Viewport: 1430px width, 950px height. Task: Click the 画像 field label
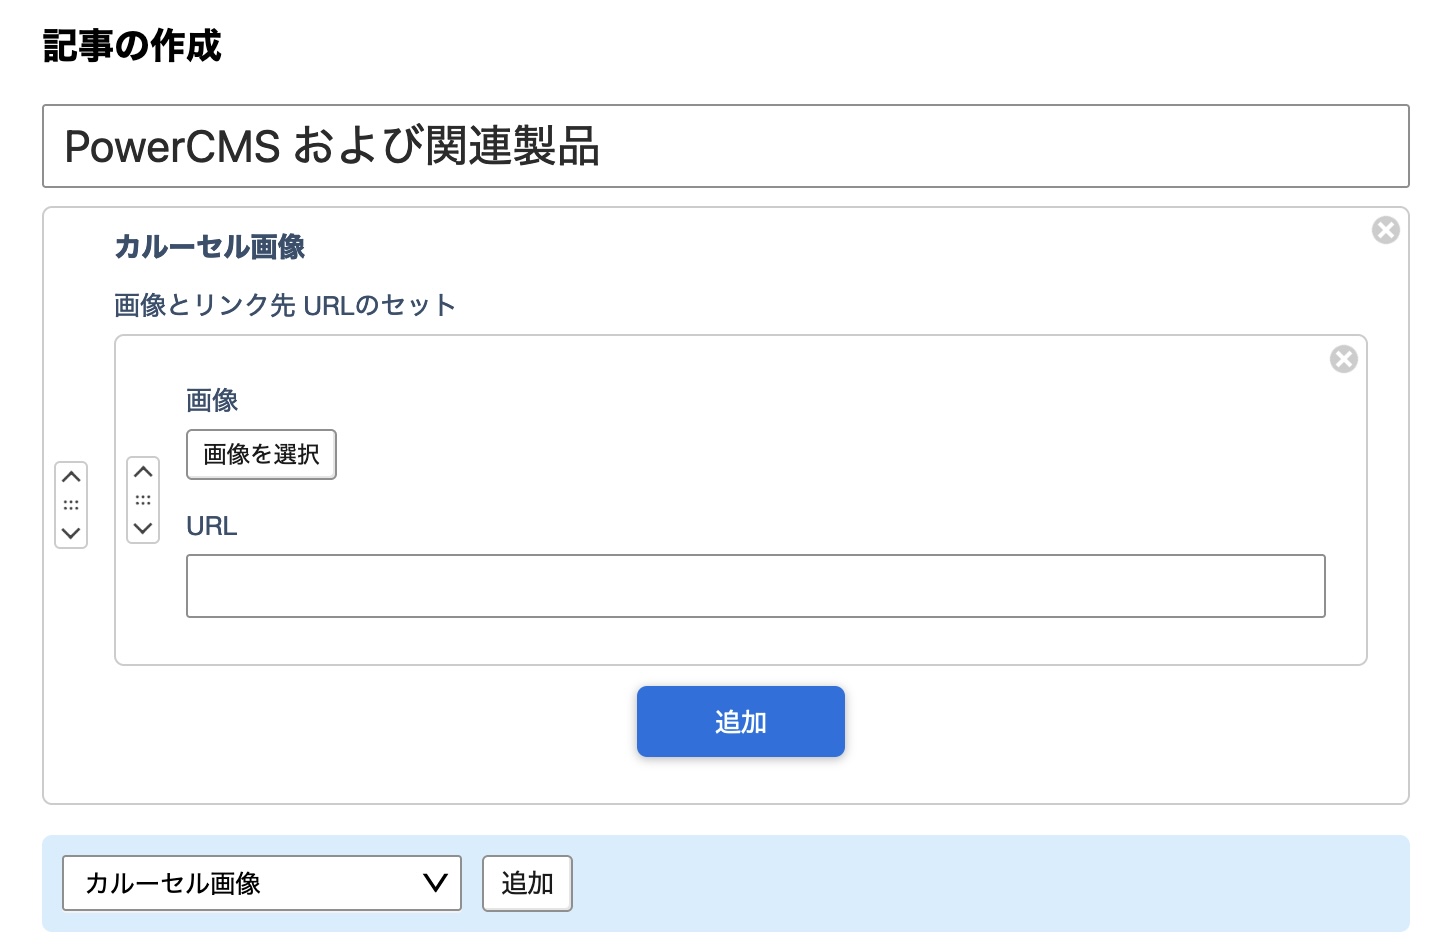coord(212,401)
